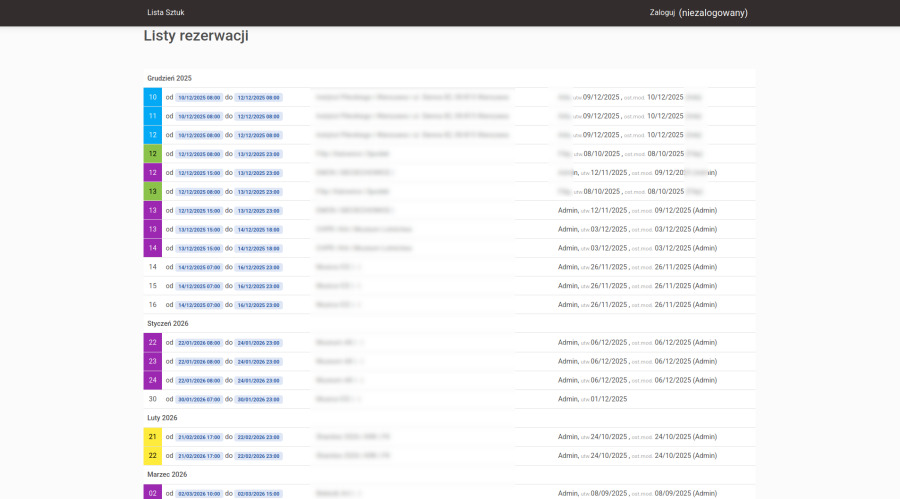This screenshot has height=499, width=900.
Task: Click the yellow day 21 badge
Action: 153,437
